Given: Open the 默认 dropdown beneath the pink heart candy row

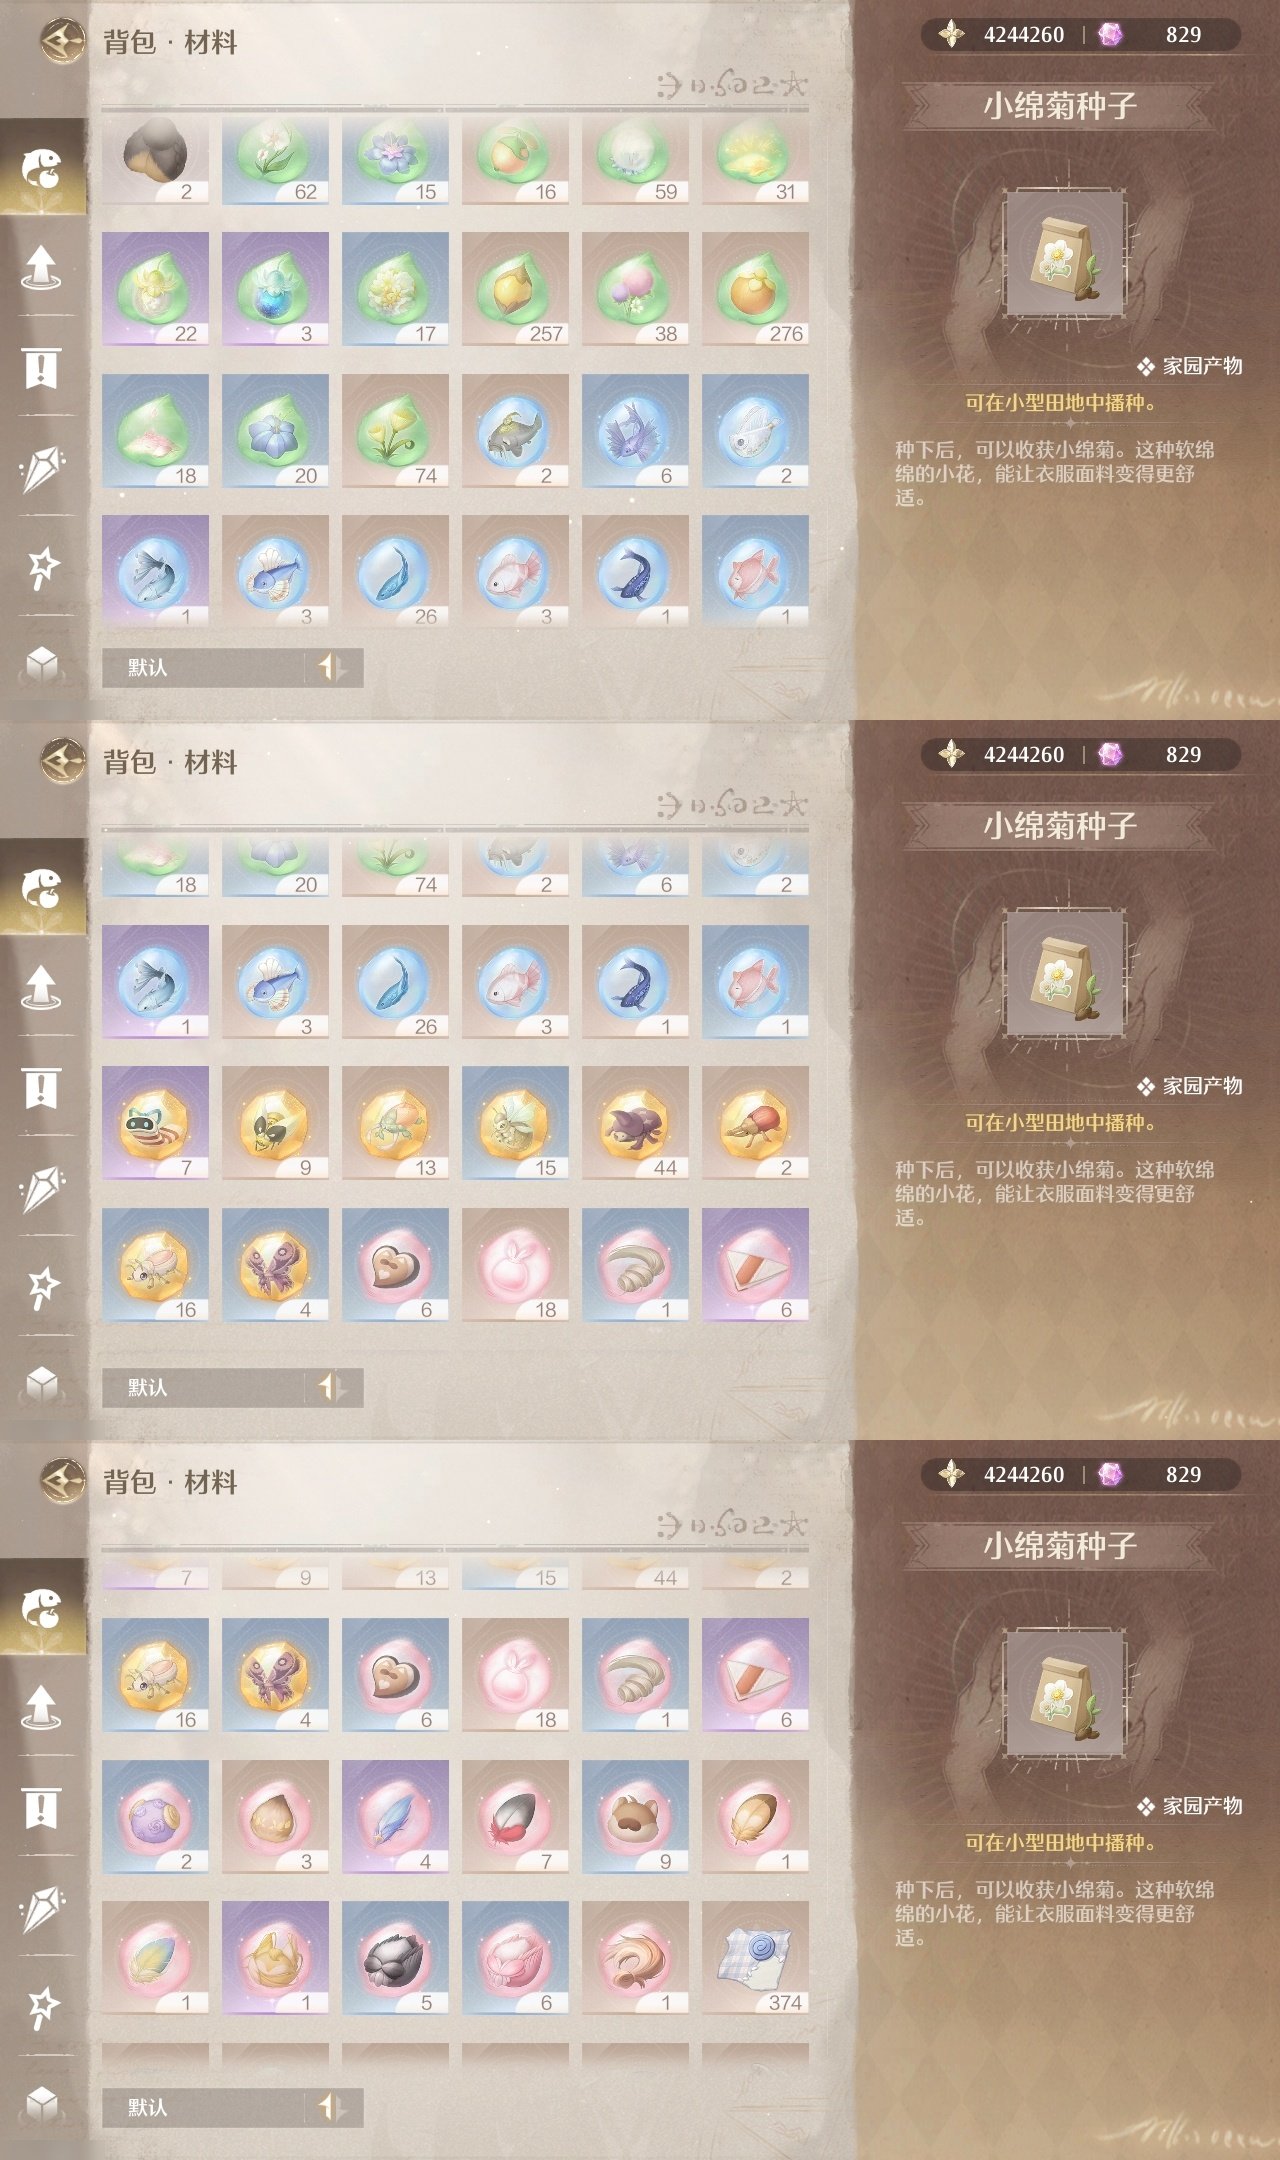Looking at the screenshot, I should [x=204, y=1387].
